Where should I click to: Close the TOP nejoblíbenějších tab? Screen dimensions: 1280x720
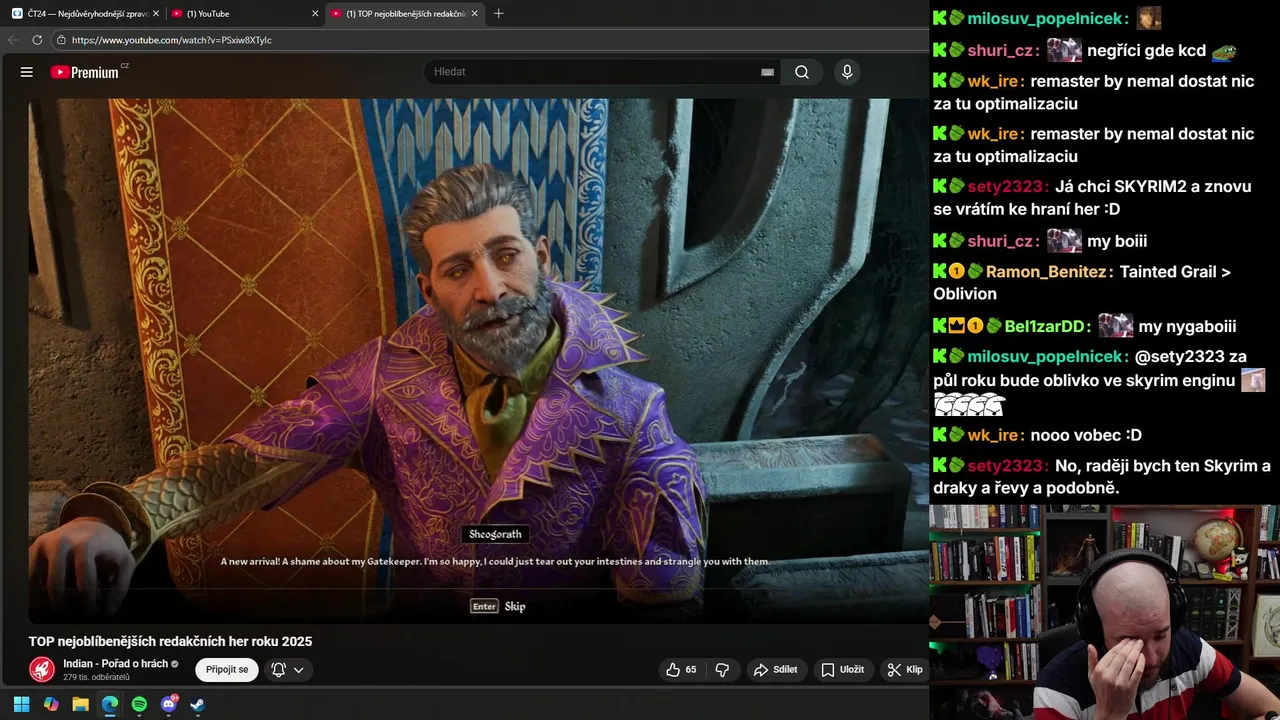[475, 13]
